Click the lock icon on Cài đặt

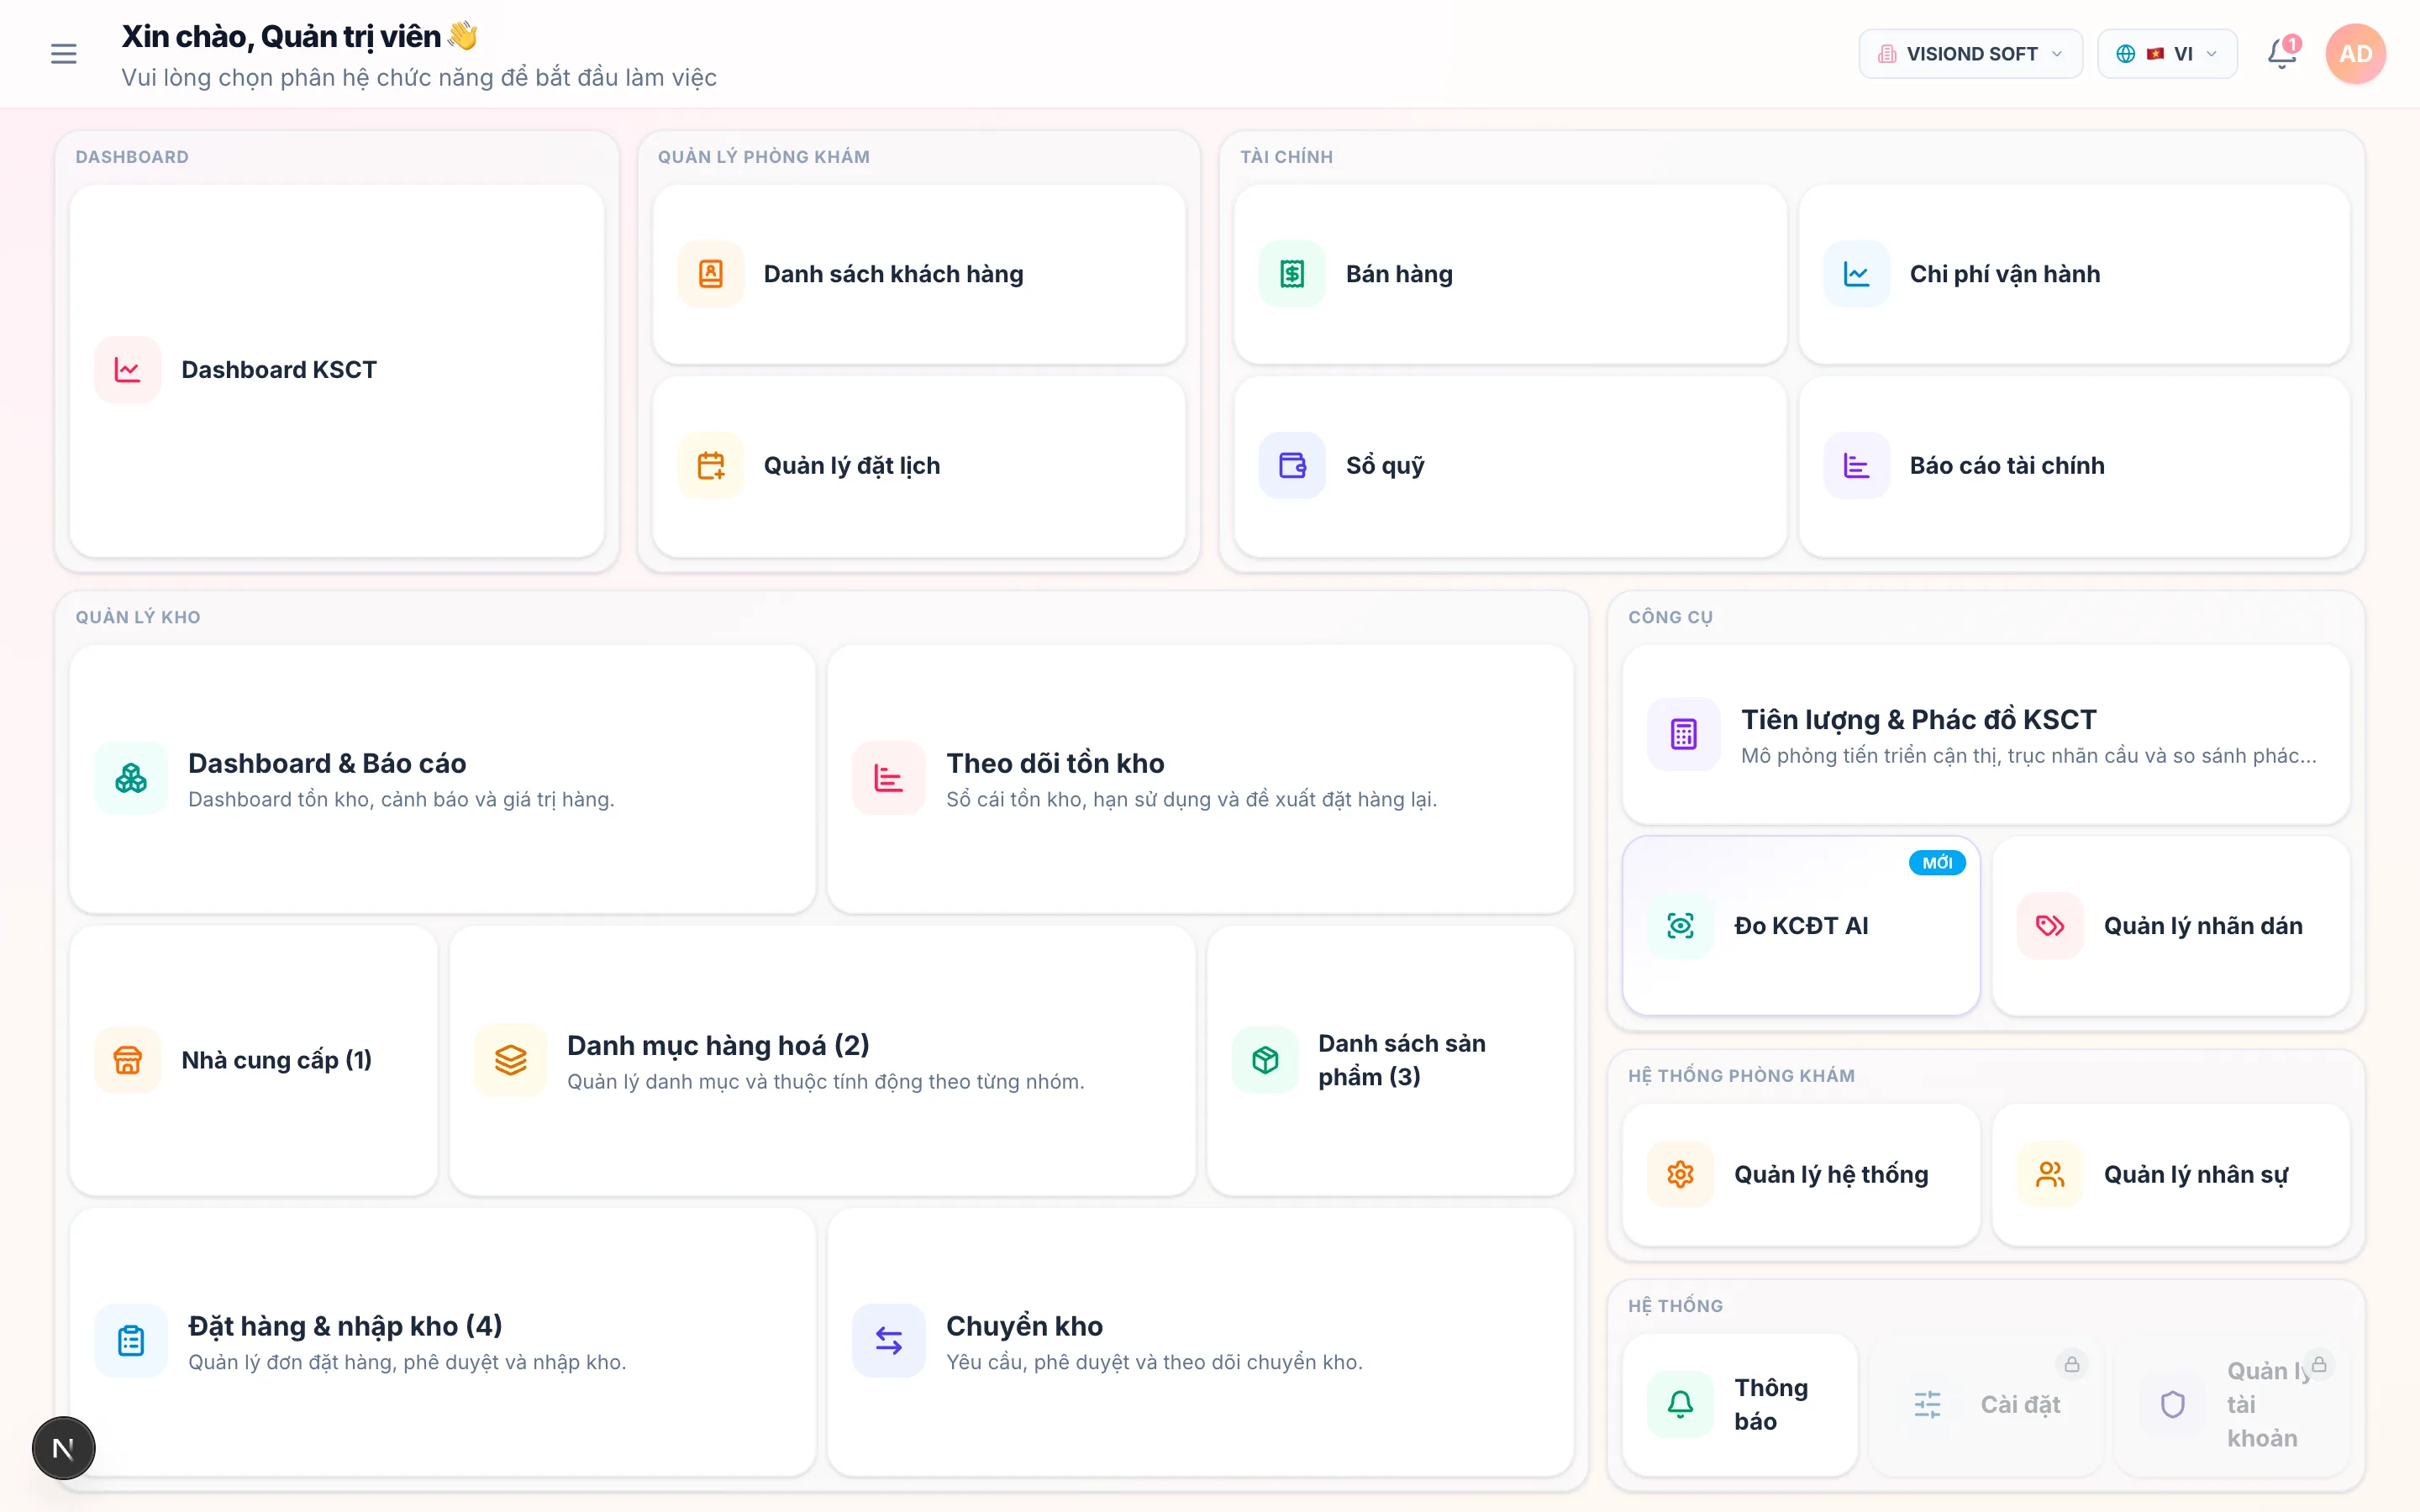pos(2072,1364)
